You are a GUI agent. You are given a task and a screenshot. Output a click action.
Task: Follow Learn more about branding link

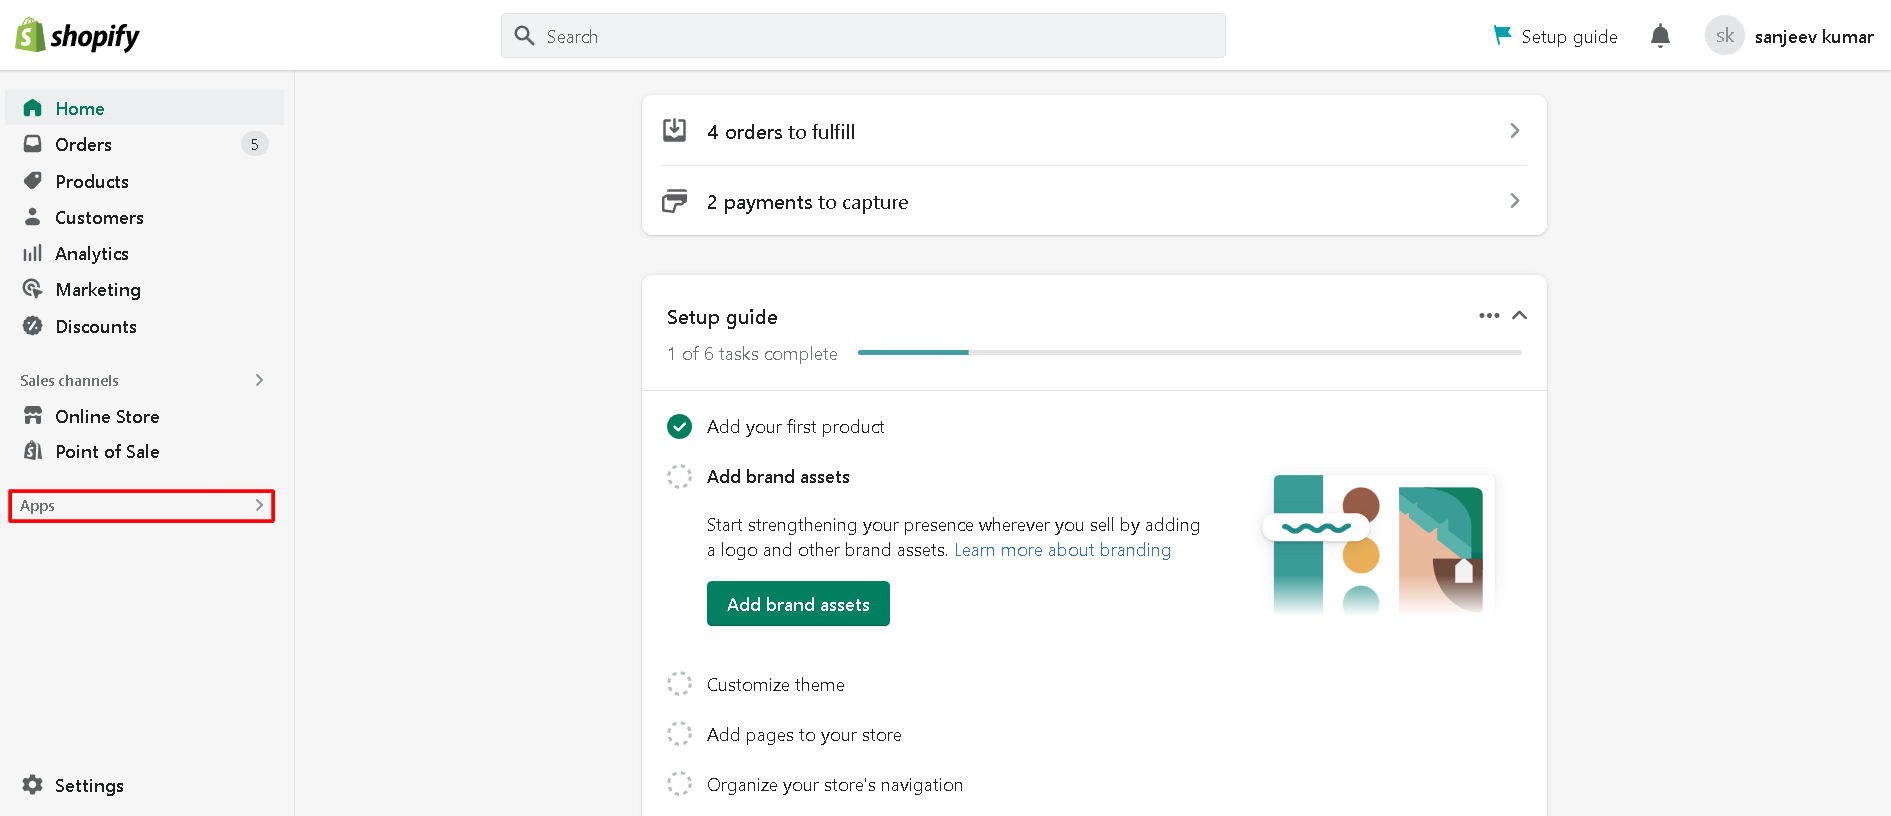(x=1062, y=550)
